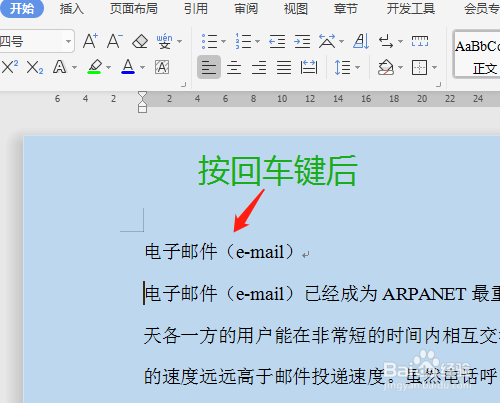The image size is (500, 403).
Task: Click the ruler indent marker
Action: pyautogui.click(x=142, y=102)
